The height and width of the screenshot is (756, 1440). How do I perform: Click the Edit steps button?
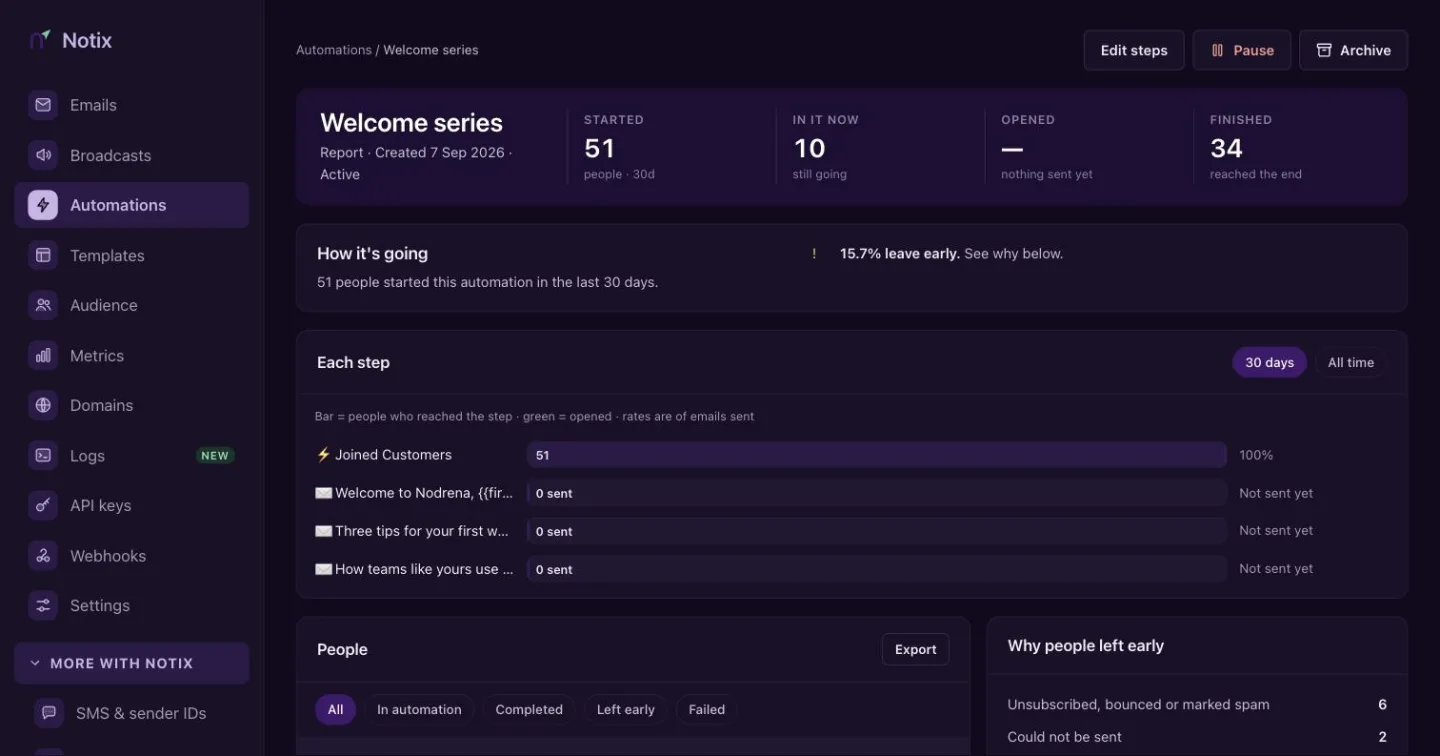(x=1134, y=50)
